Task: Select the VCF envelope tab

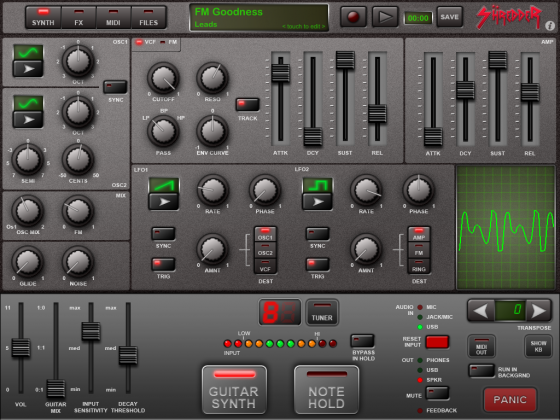Action: (146, 42)
